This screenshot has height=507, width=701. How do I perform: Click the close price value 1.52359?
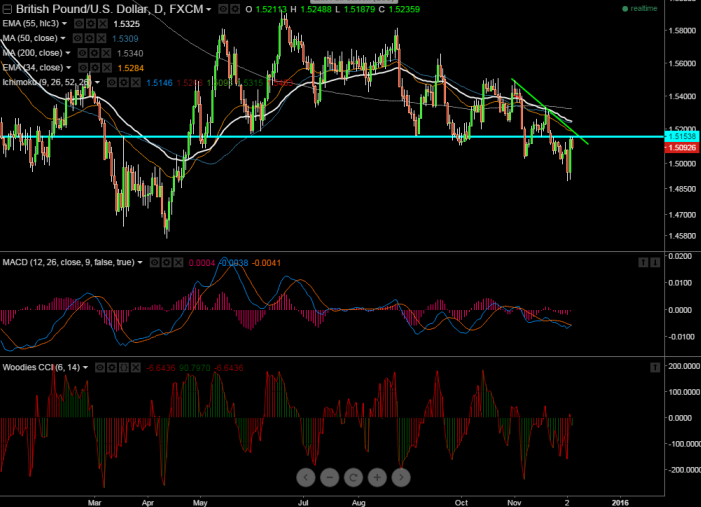point(404,9)
